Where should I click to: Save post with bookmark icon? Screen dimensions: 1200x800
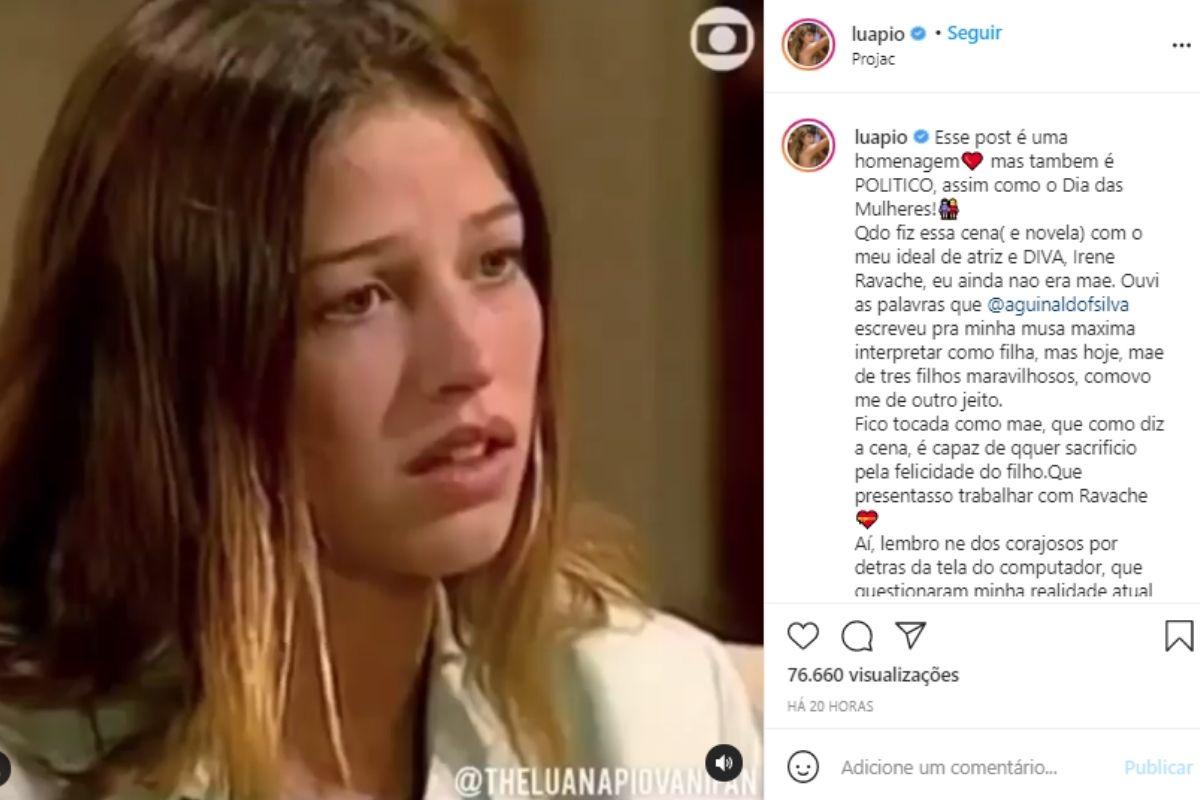point(1179,636)
